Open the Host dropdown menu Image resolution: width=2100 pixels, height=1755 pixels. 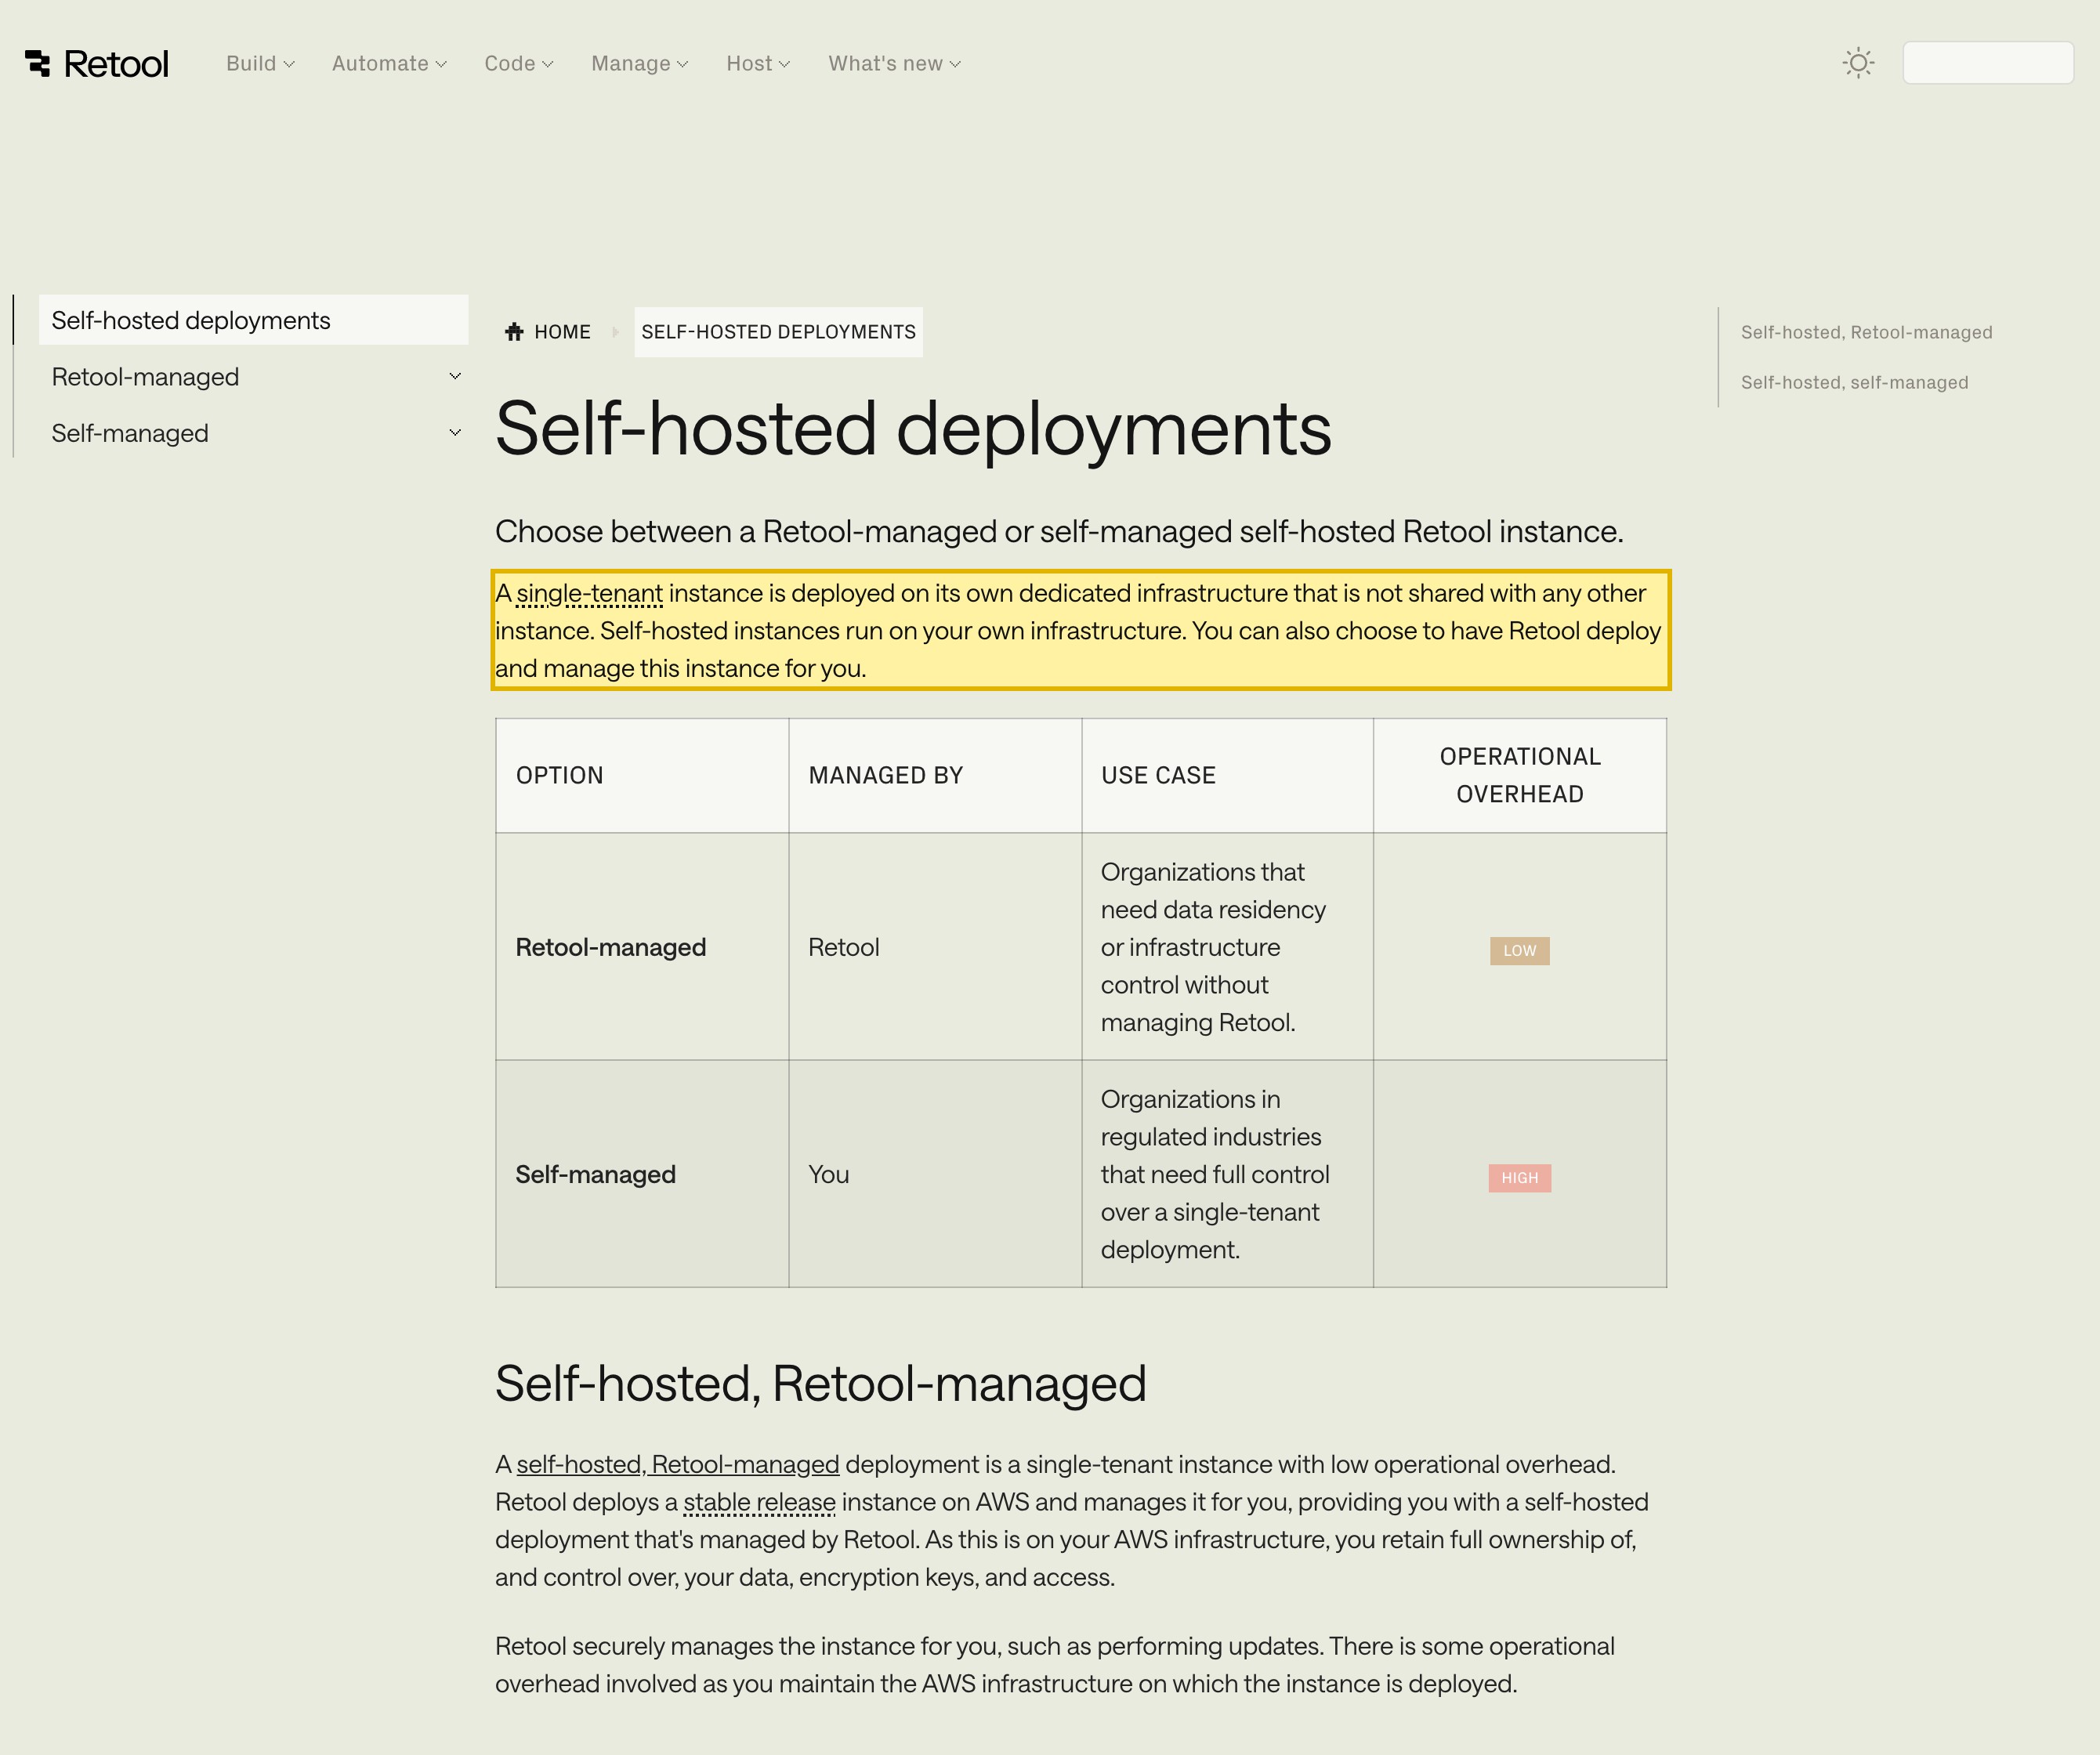758,63
